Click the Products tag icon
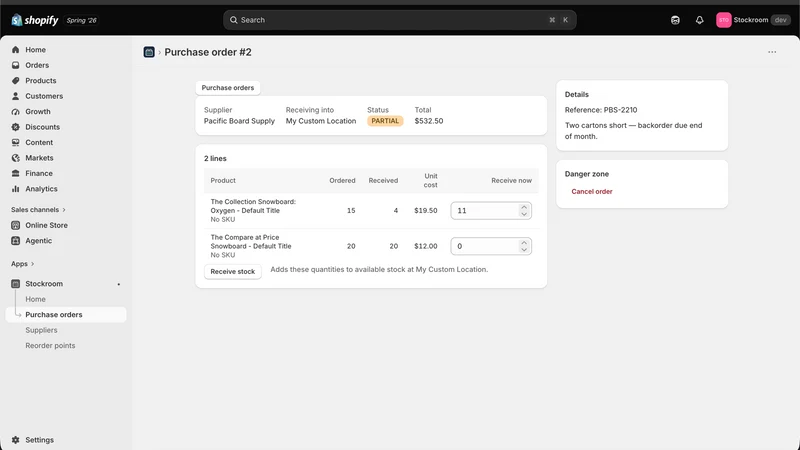800x450 pixels. [x=15, y=81]
